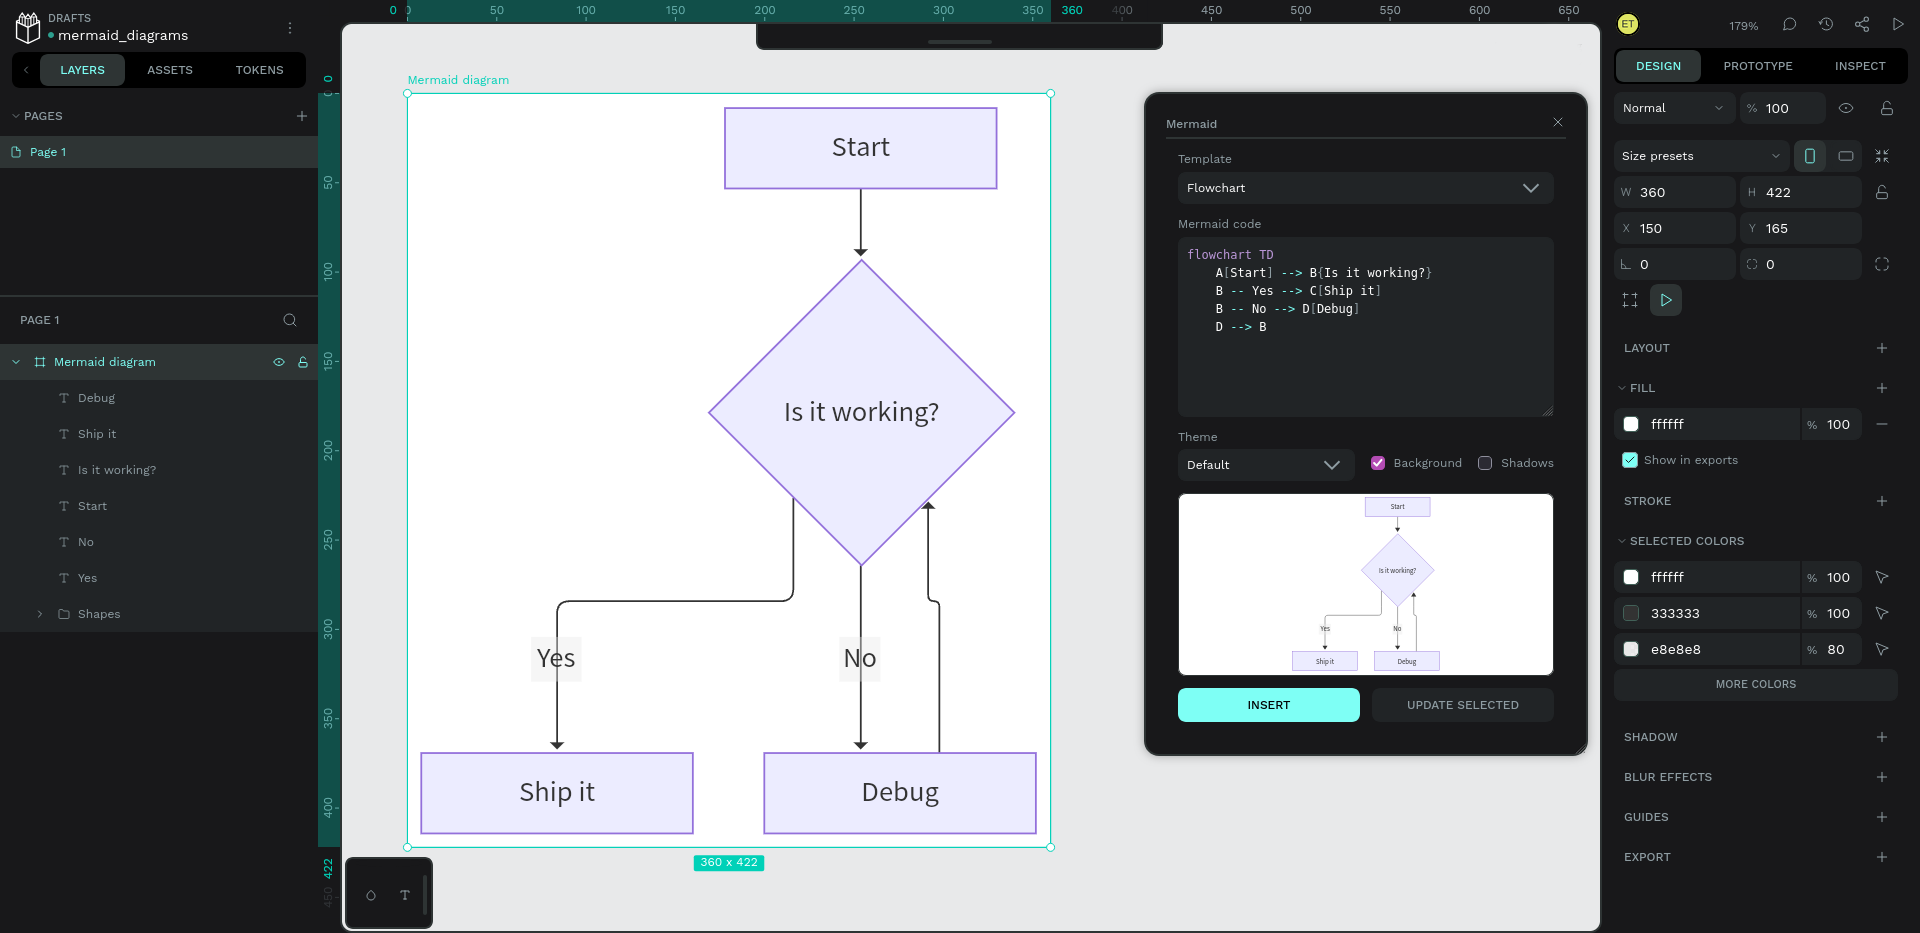This screenshot has width=1920, height=933.
Task: Open Size presets dropdown
Action: 1702,156
